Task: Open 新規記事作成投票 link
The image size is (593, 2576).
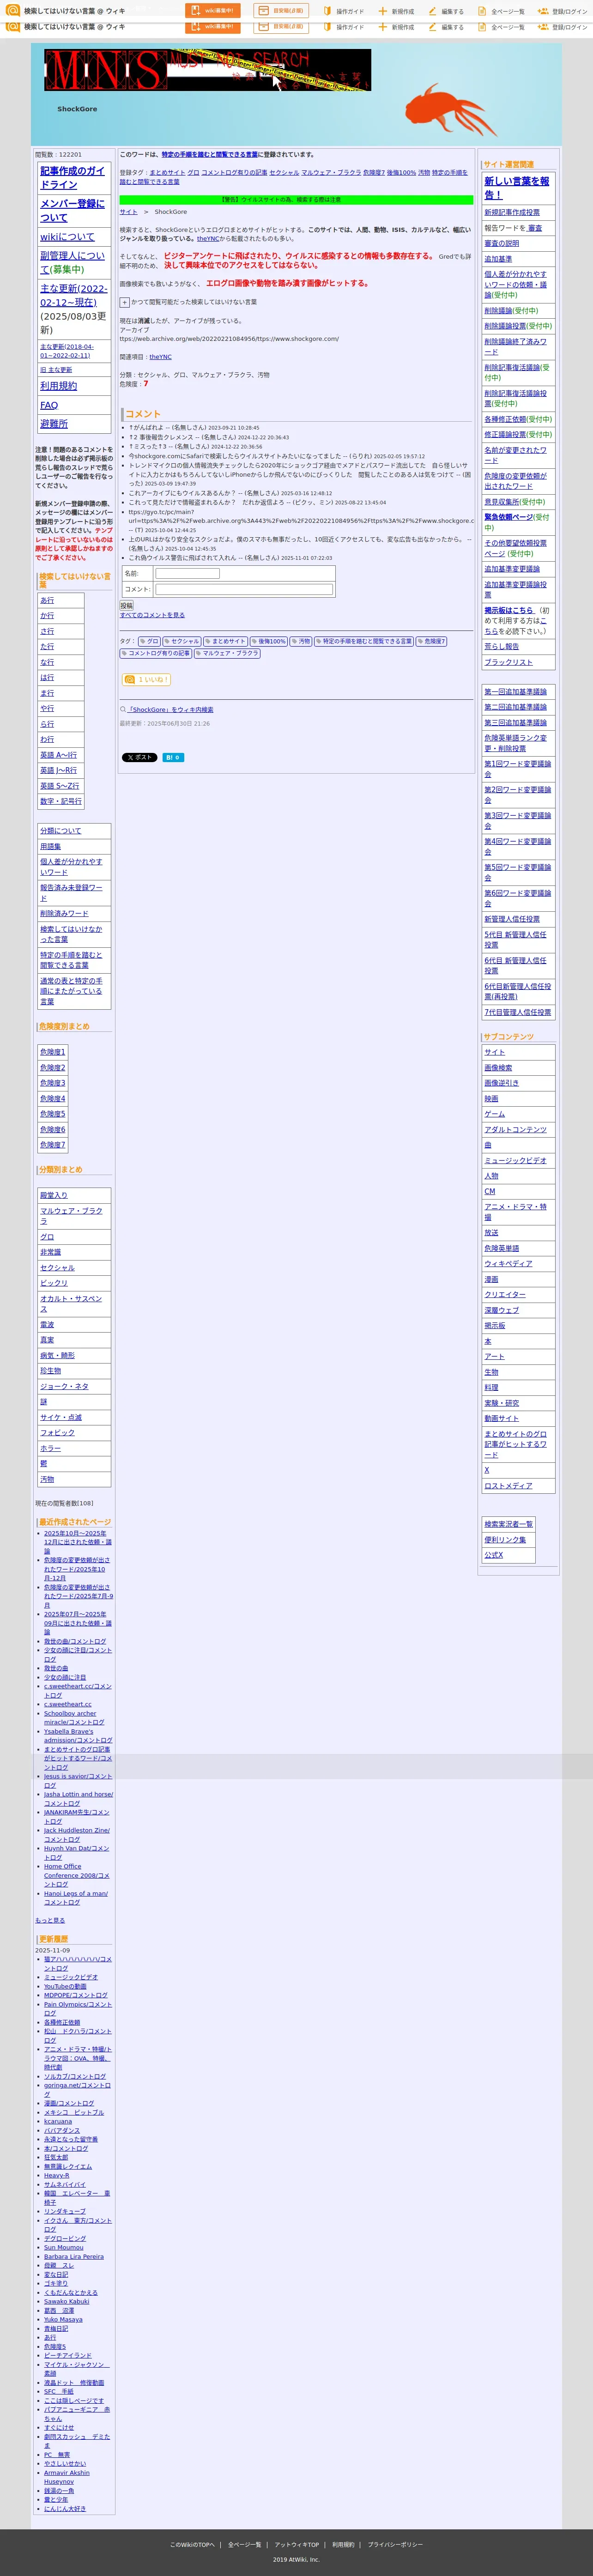Action: point(512,212)
